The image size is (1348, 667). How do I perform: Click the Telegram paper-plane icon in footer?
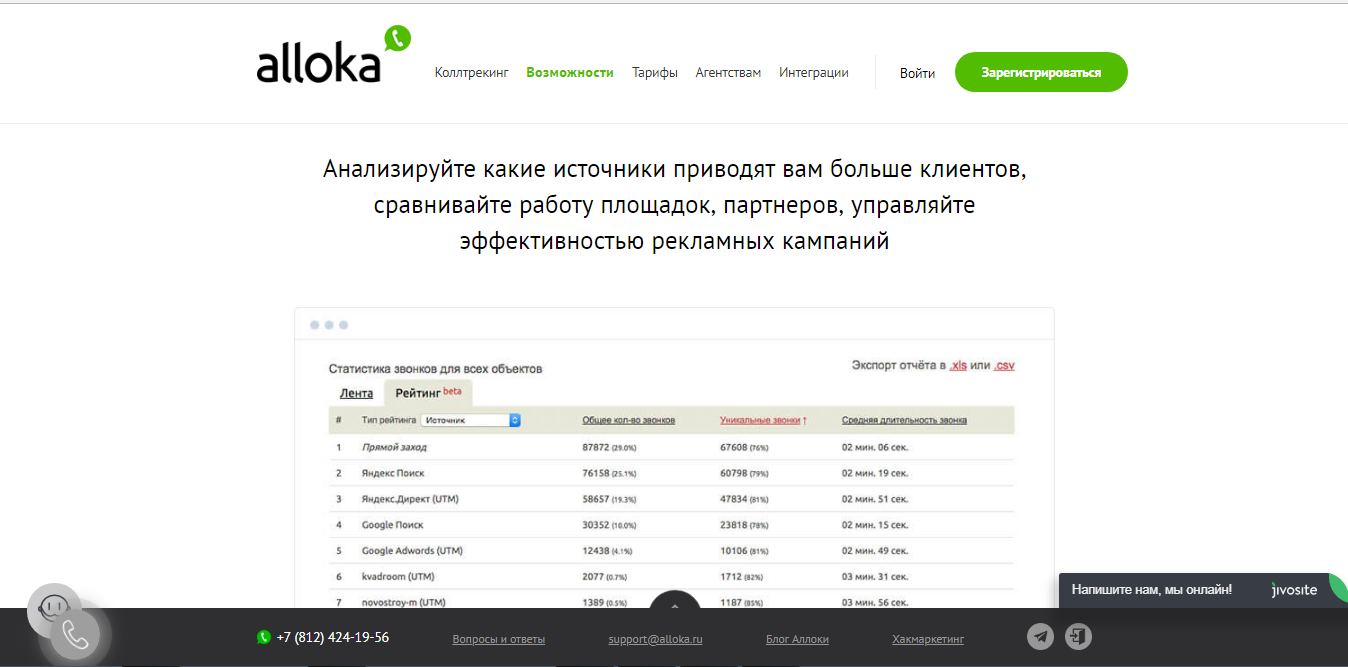(x=1040, y=636)
